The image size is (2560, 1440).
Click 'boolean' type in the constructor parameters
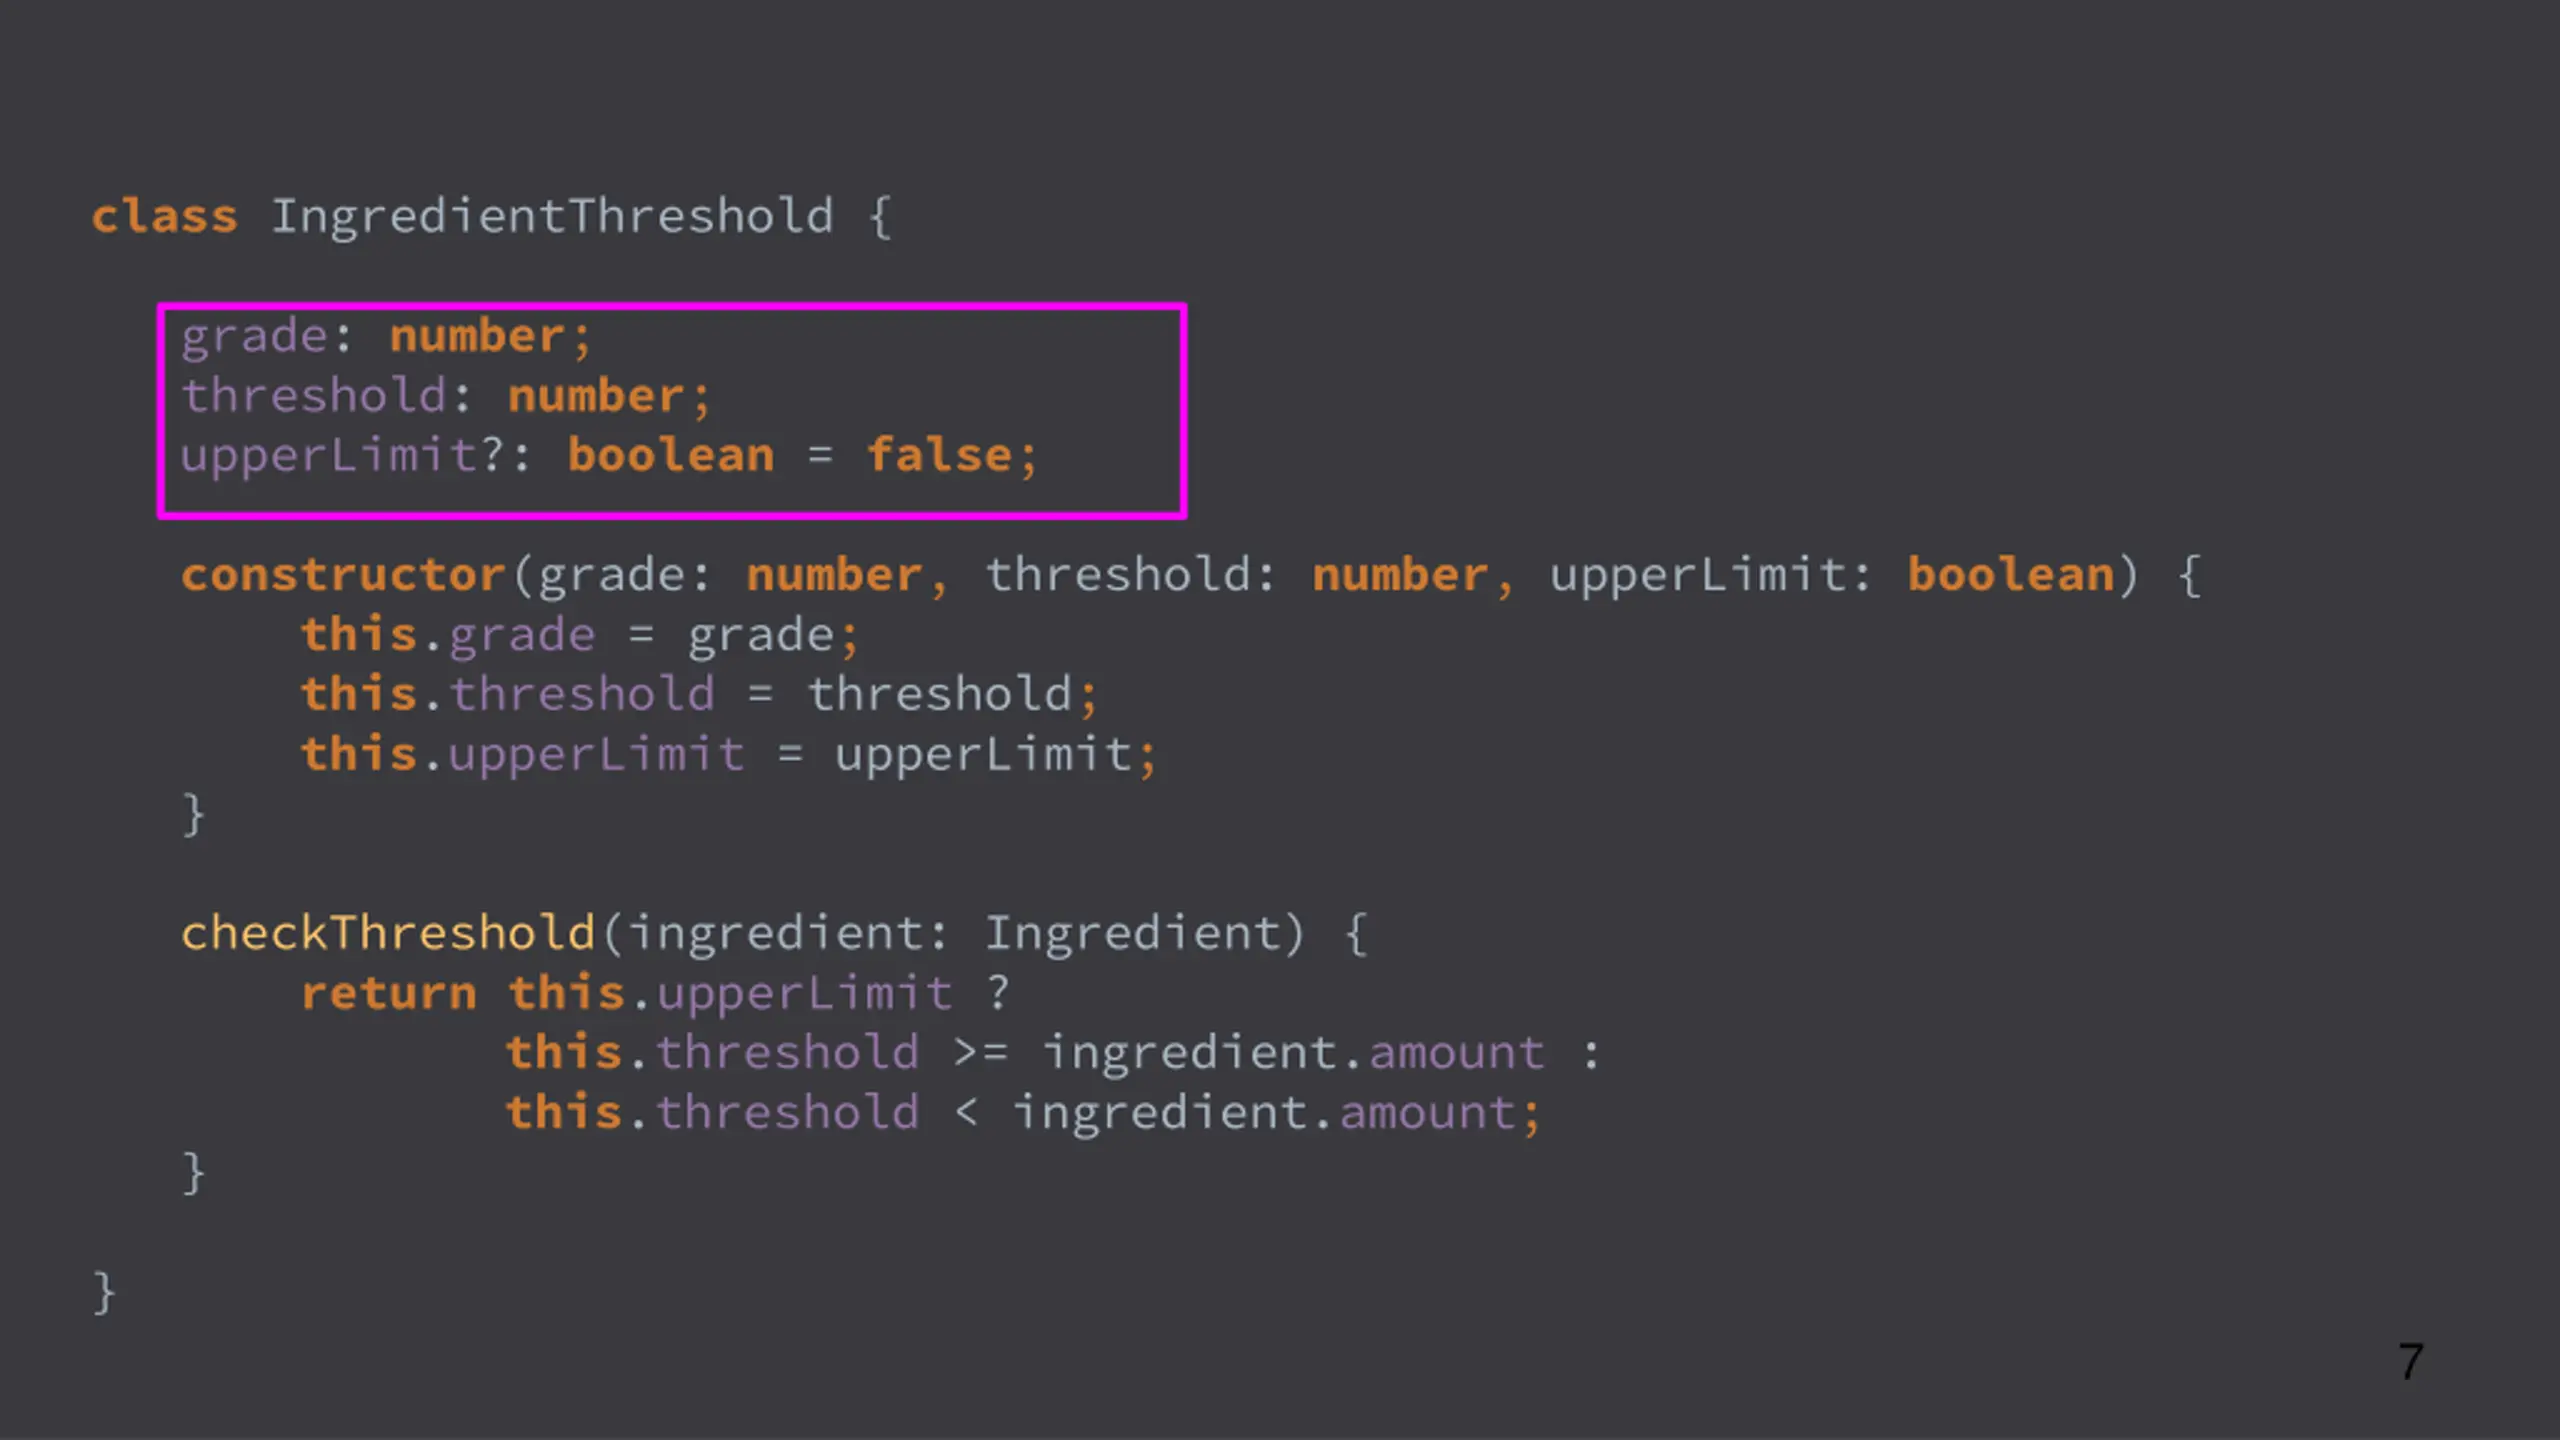pyautogui.click(x=2010, y=575)
